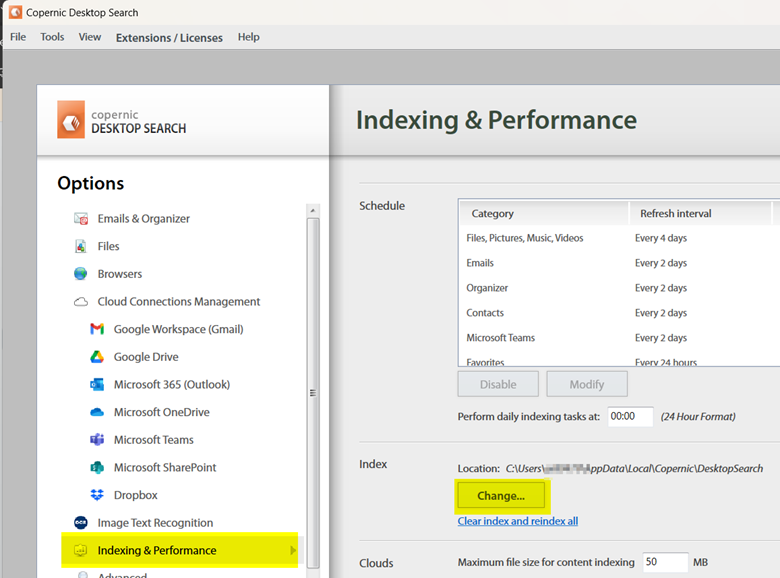Open Microsoft SharePoint settings
Viewport: 780px width, 578px height.
pos(165,468)
